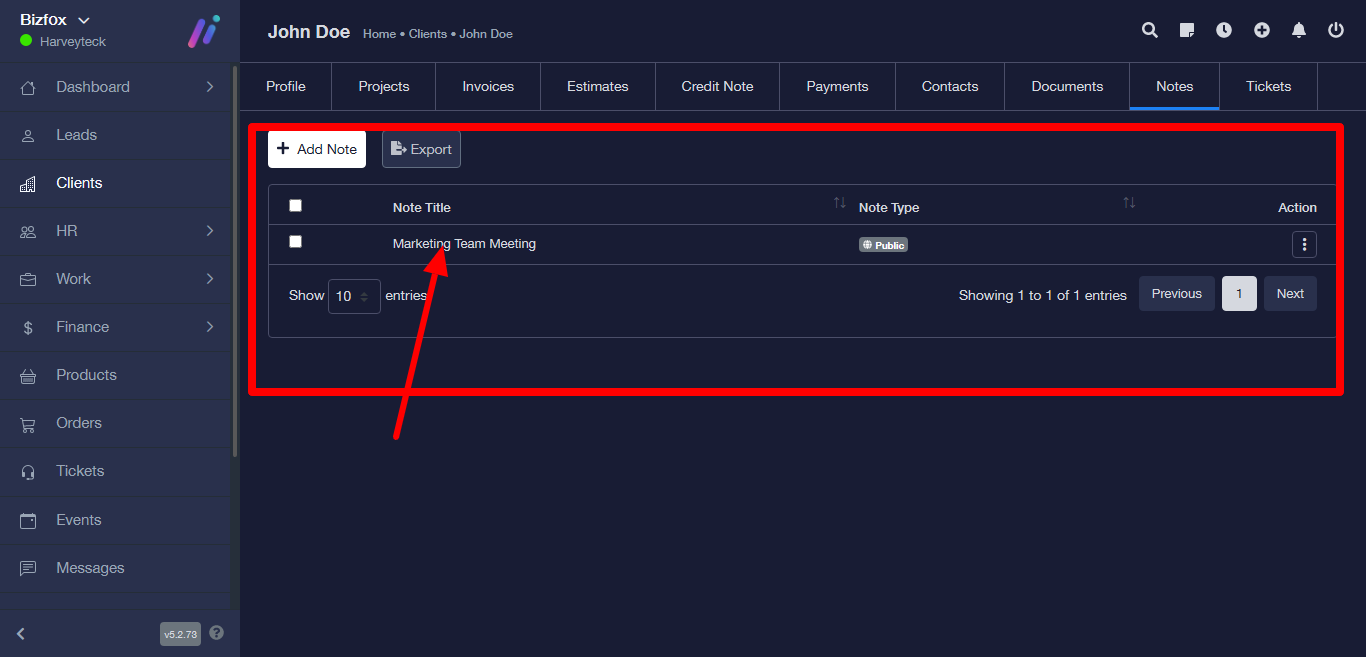
Task: Click the plus quick-add icon in header
Action: (1262, 31)
